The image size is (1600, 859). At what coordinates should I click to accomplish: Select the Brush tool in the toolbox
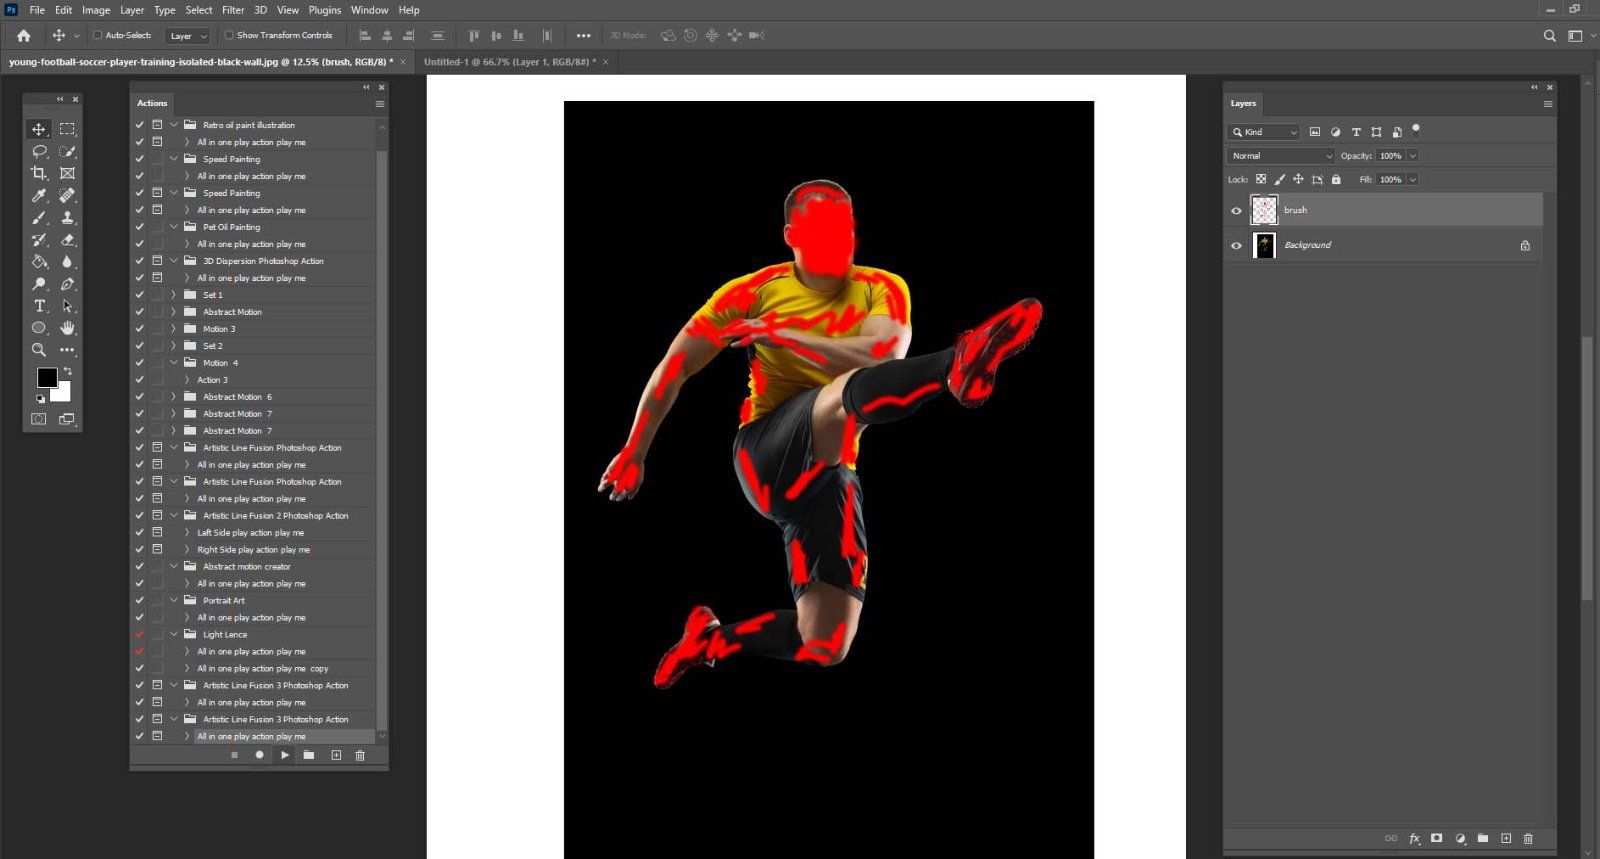tap(39, 217)
